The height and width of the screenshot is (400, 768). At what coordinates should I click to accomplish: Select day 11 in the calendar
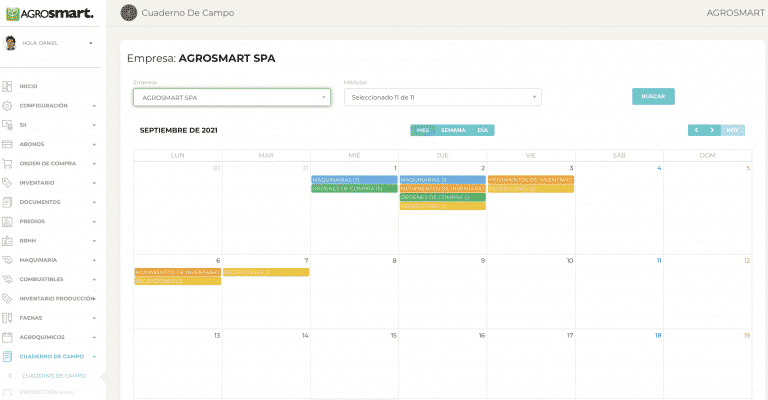click(659, 260)
